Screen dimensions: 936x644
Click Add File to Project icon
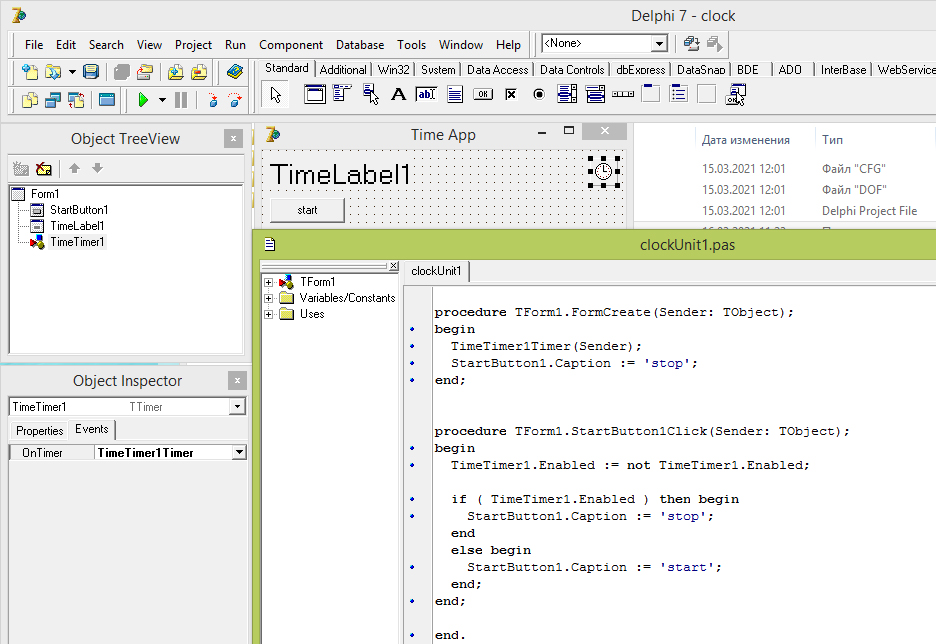(x=176, y=72)
